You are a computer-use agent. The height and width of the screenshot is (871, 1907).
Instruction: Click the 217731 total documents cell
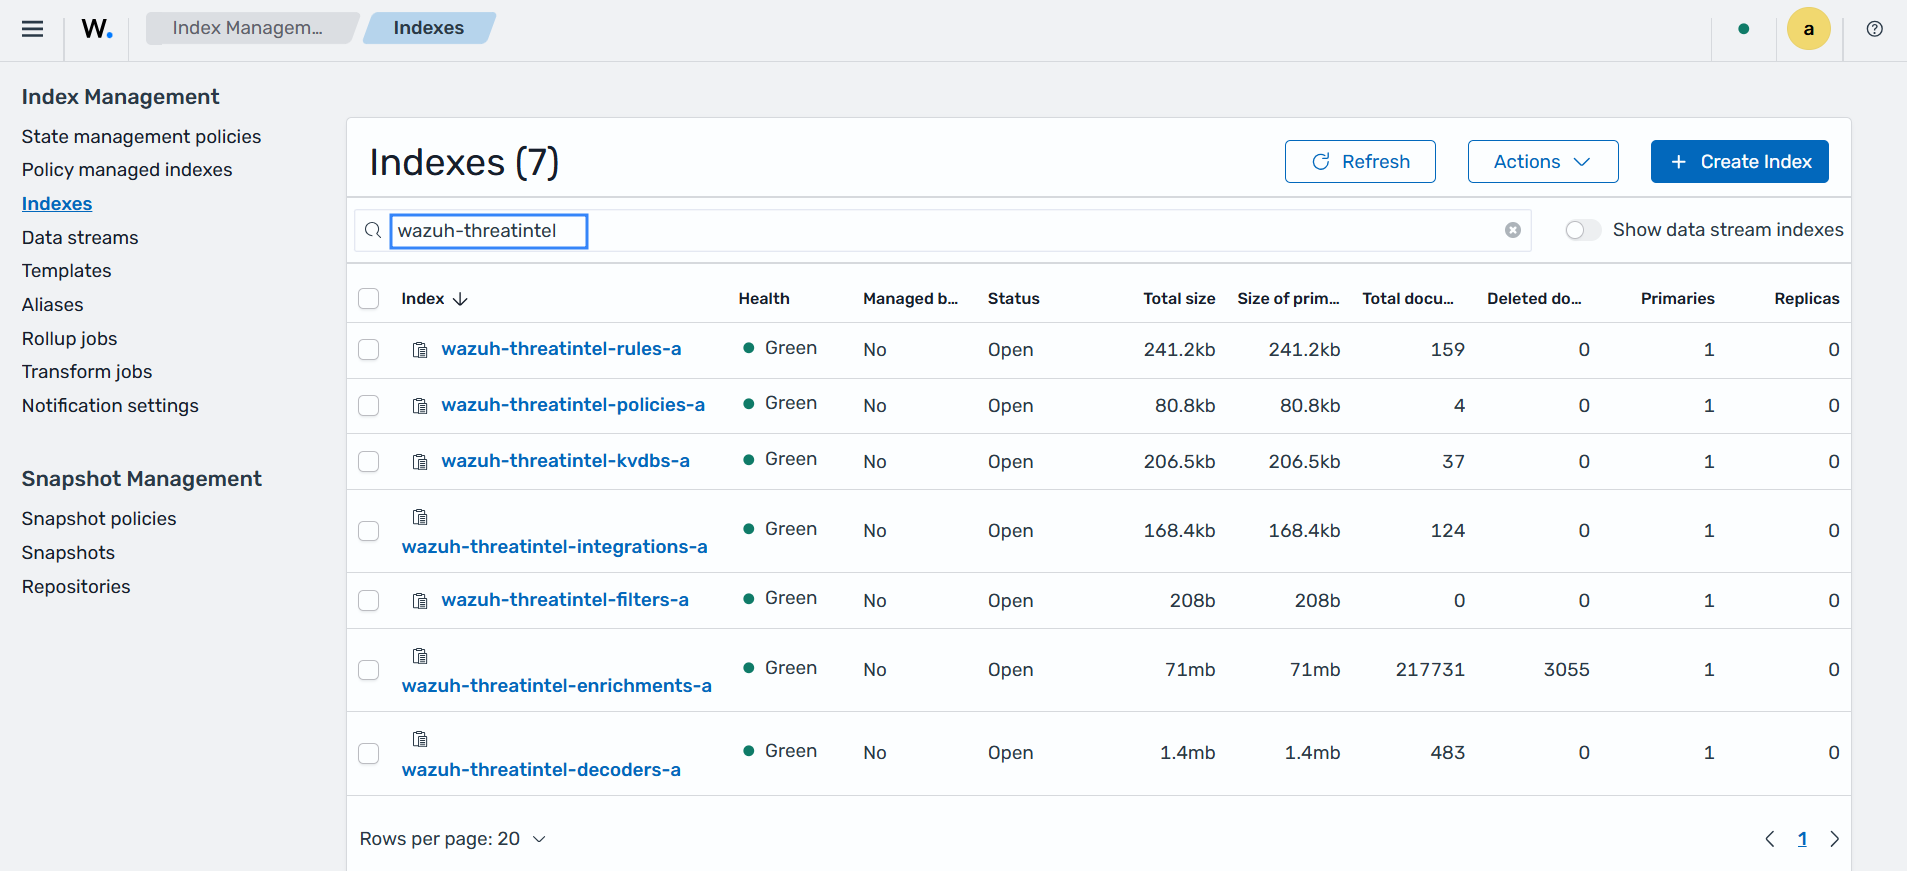1430,670
